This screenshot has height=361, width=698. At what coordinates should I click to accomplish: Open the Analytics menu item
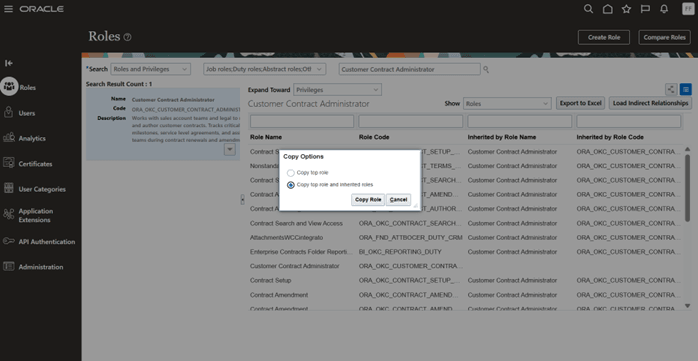click(x=32, y=138)
